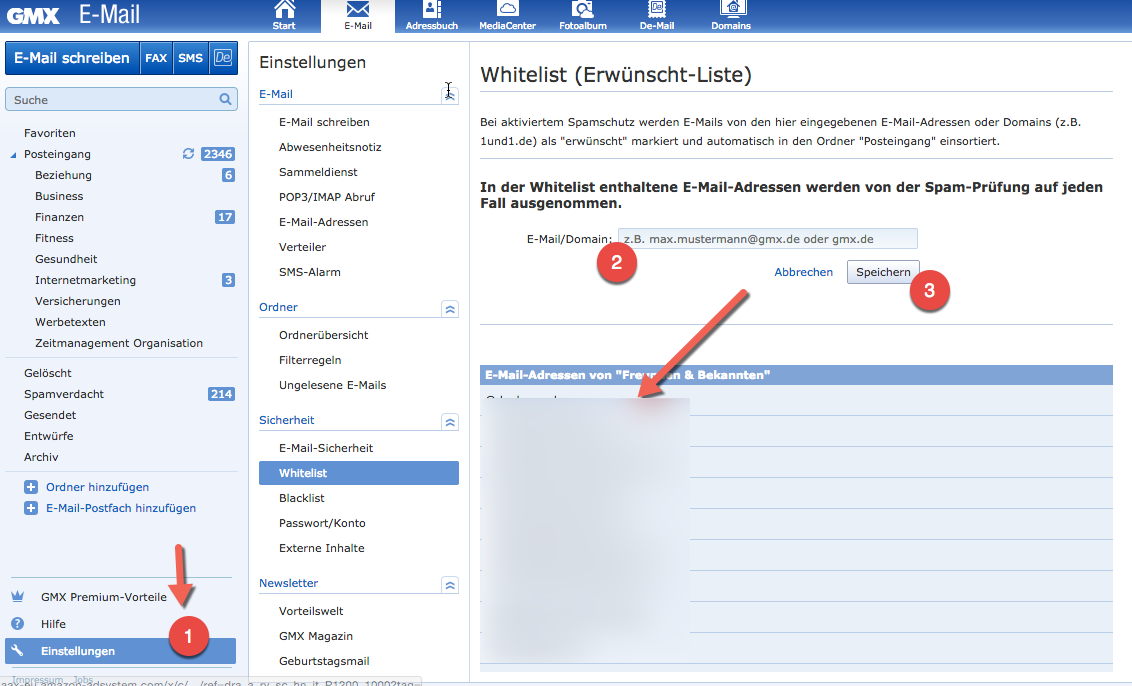Select the E-Mail tab at top
1132x686 pixels.
click(x=358, y=16)
